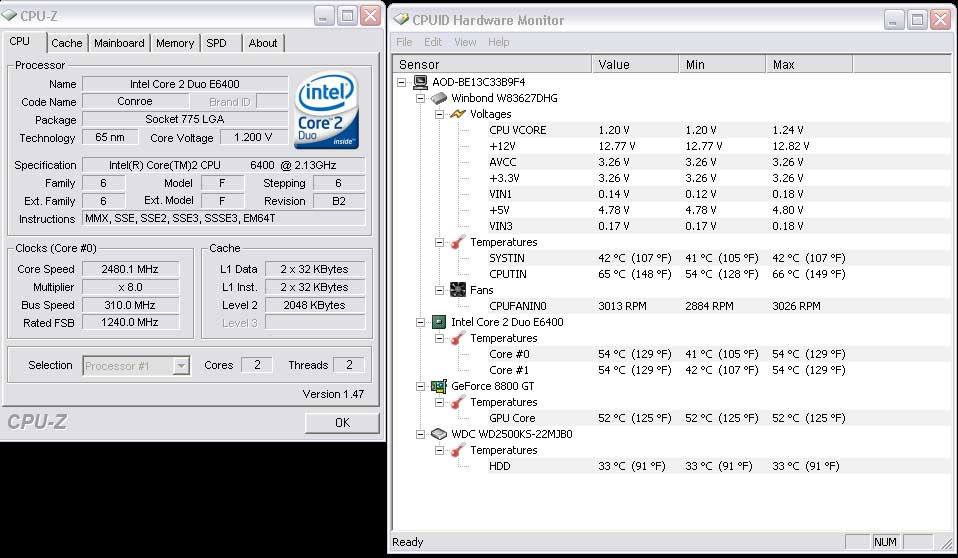The width and height of the screenshot is (958, 558).
Task: Collapse the AOD-BE13C33B9F4 root node
Action: tap(401, 82)
